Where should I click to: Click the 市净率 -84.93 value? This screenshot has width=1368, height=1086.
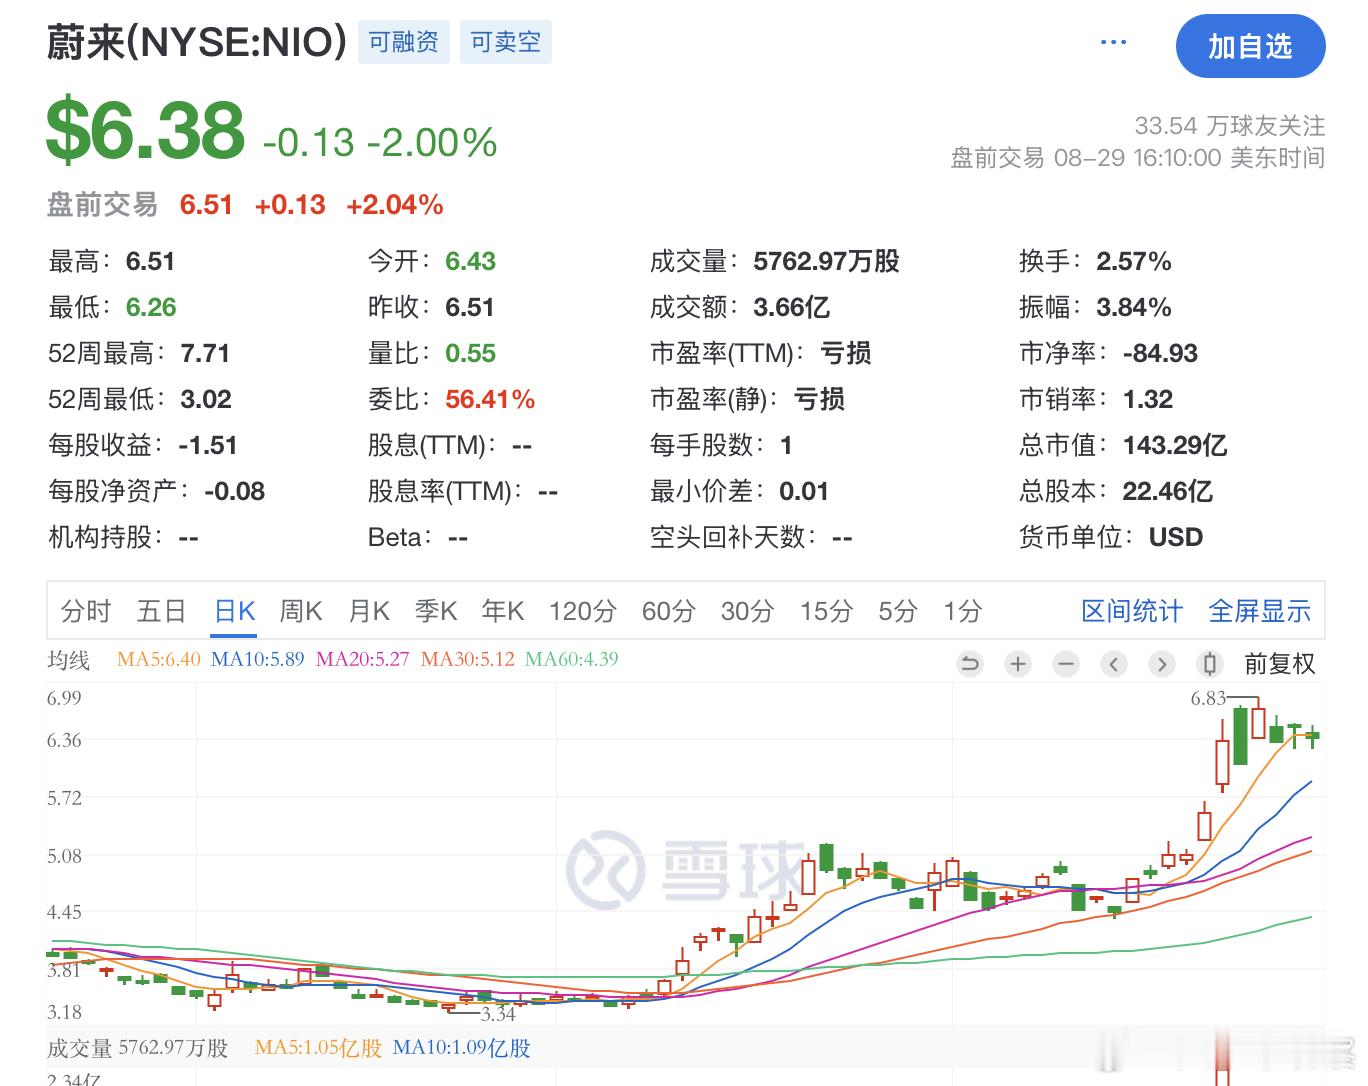pyautogui.click(x=1160, y=354)
